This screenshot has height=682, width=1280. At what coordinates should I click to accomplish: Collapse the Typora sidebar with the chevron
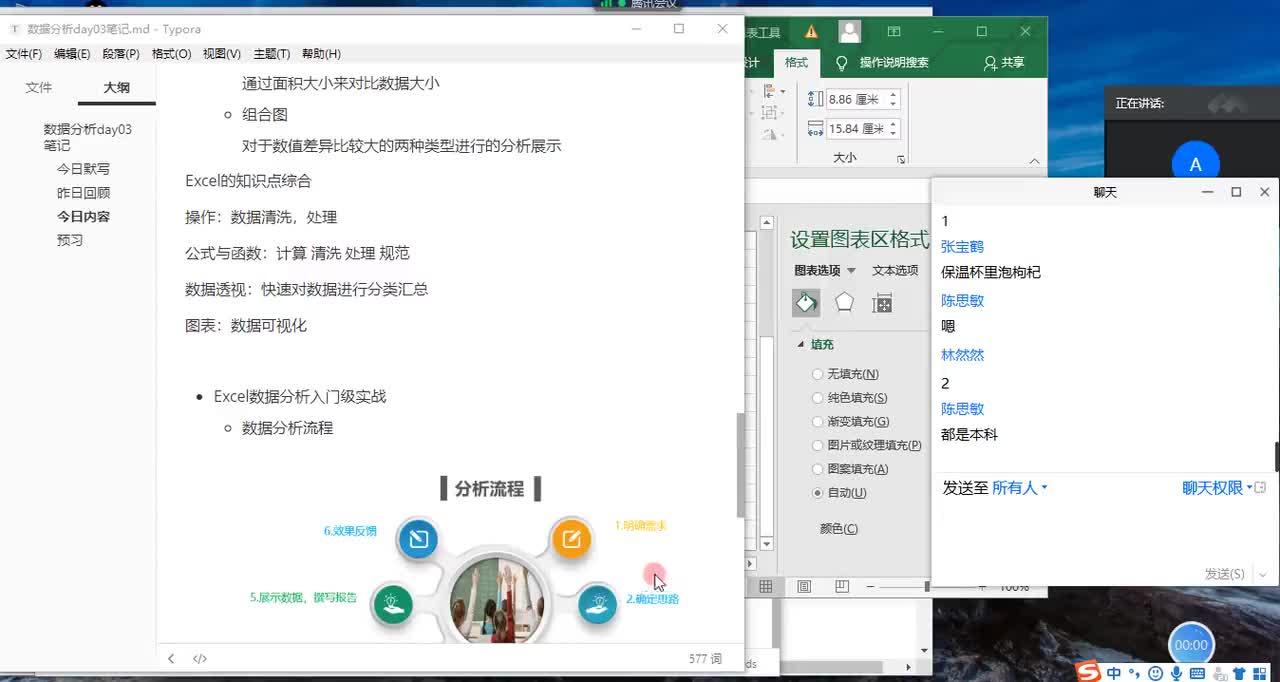click(171, 659)
